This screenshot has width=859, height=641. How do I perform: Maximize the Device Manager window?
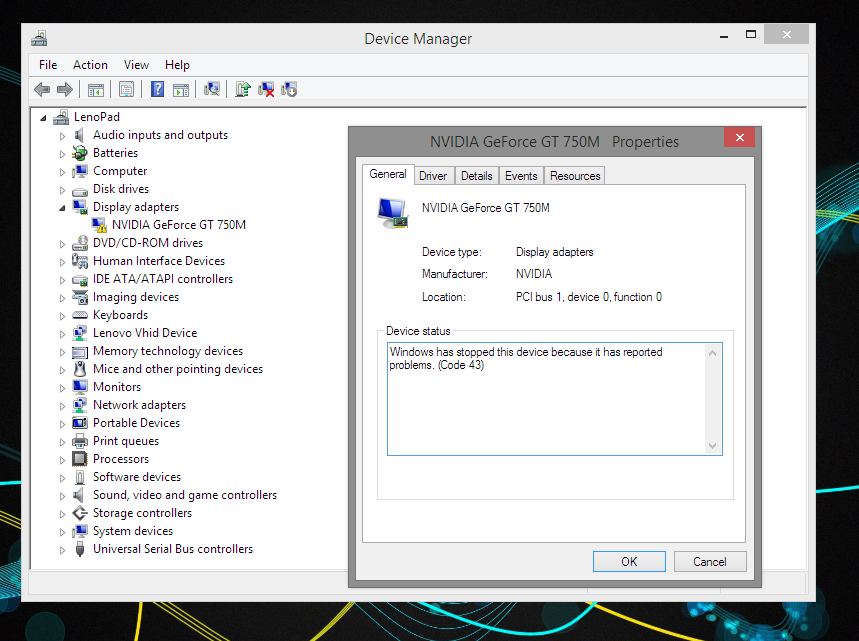coord(751,35)
